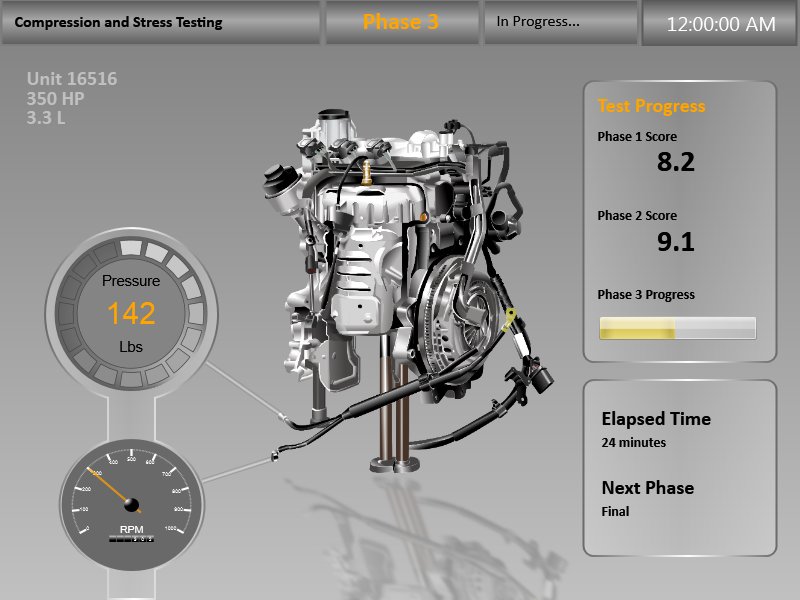Click the Test Progress heading
Image resolution: width=800 pixels, height=600 pixels.
pos(651,106)
